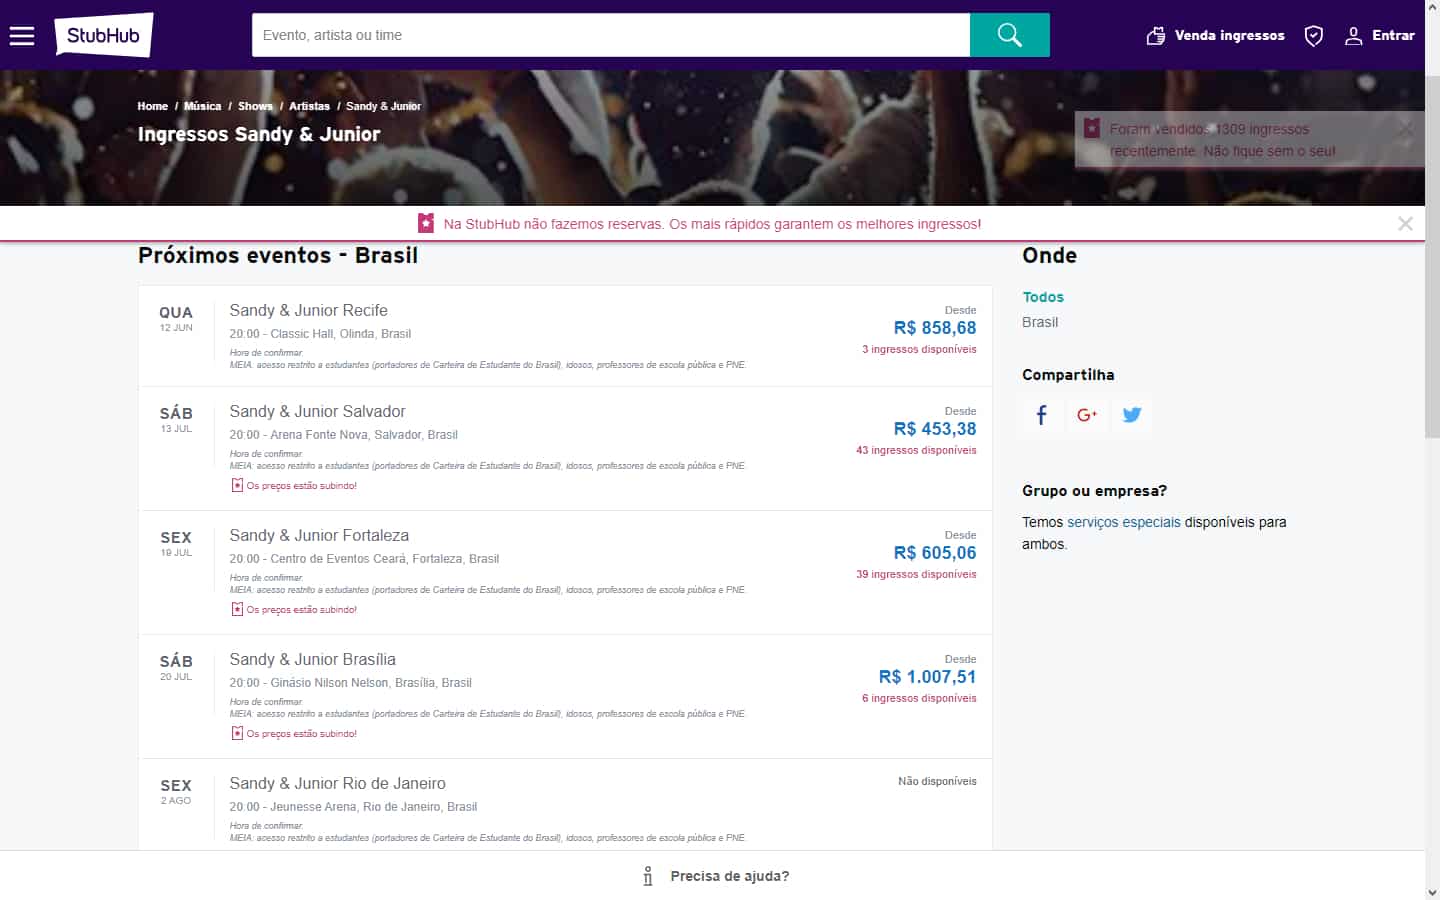
Task: Share on Twitter
Action: (x=1132, y=415)
